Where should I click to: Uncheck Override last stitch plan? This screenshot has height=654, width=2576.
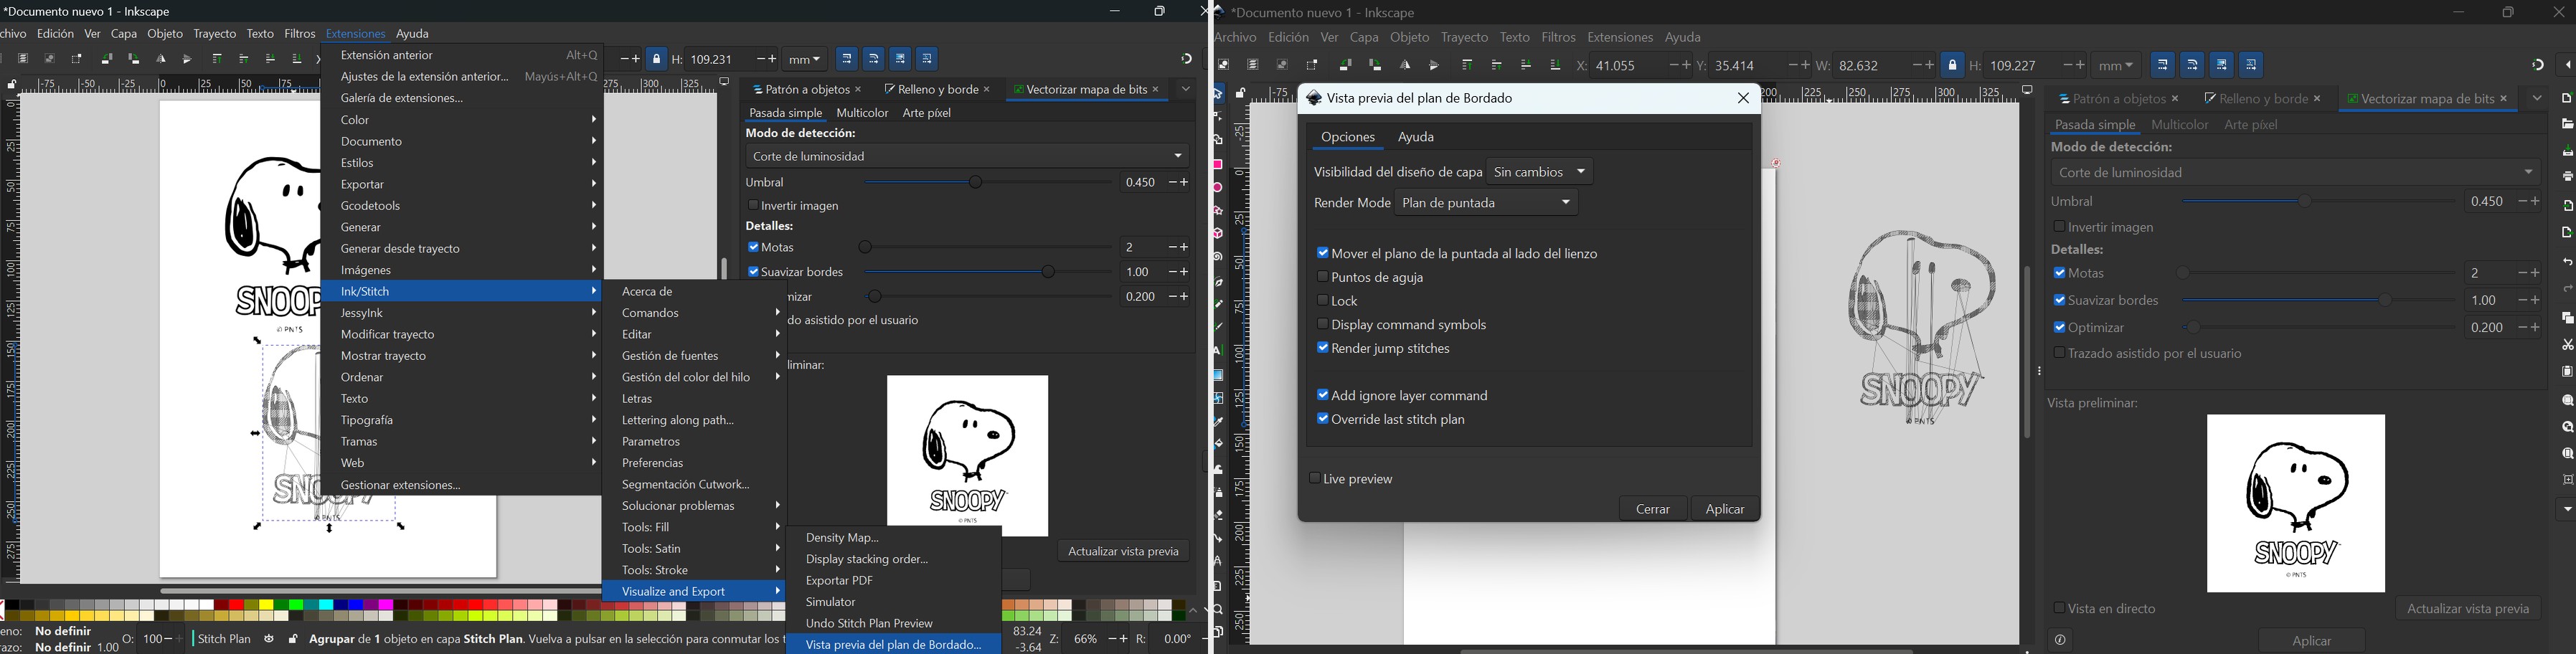pos(1322,419)
